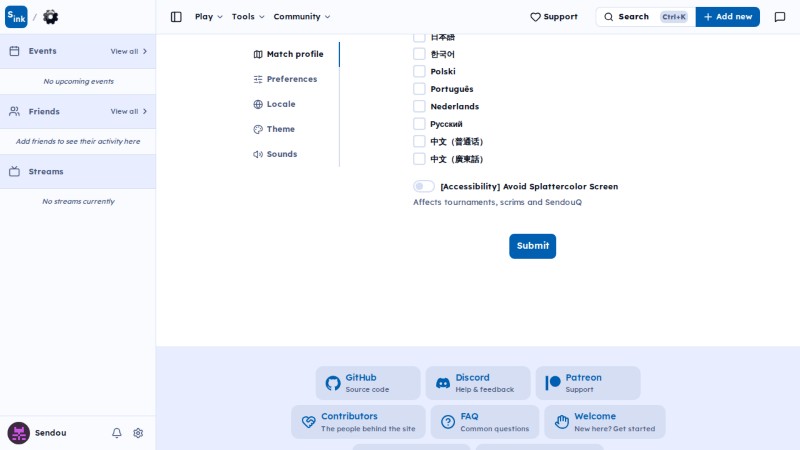Check the 日本語 language checkbox
Viewport: 800px width, 450px height.
[419, 37]
